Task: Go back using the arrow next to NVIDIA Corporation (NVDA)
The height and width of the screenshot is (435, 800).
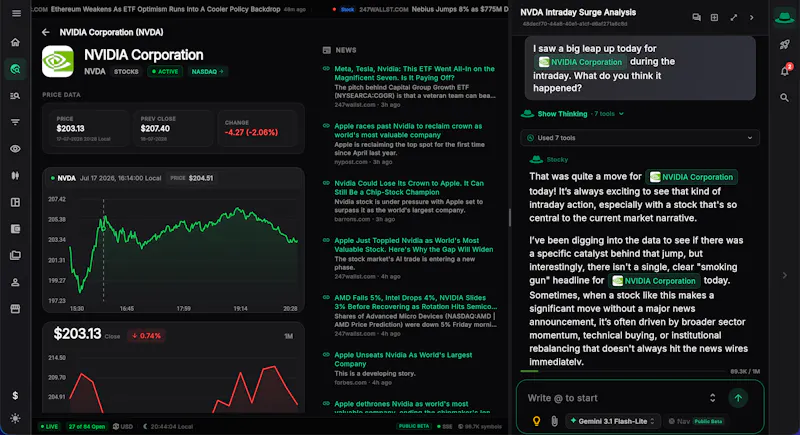Action: coord(46,32)
